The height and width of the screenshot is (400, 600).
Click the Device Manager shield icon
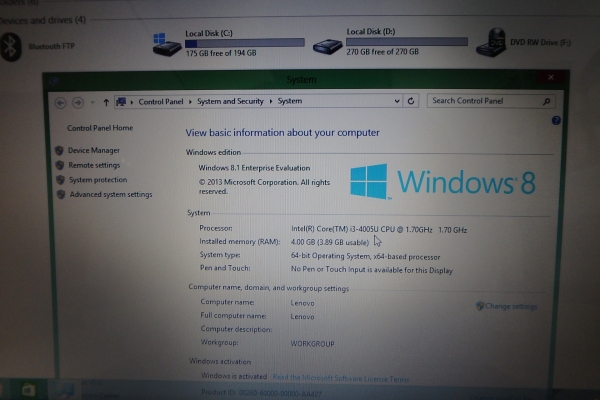coord(59,150)
